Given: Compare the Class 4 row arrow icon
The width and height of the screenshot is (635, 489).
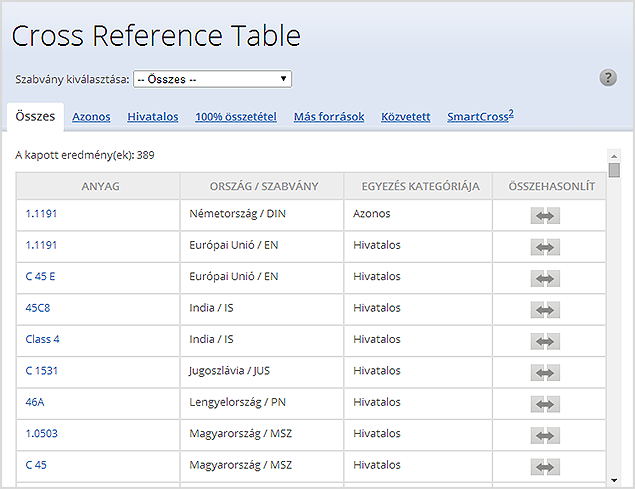Looking at the screenshot, I should coord(545,341).
